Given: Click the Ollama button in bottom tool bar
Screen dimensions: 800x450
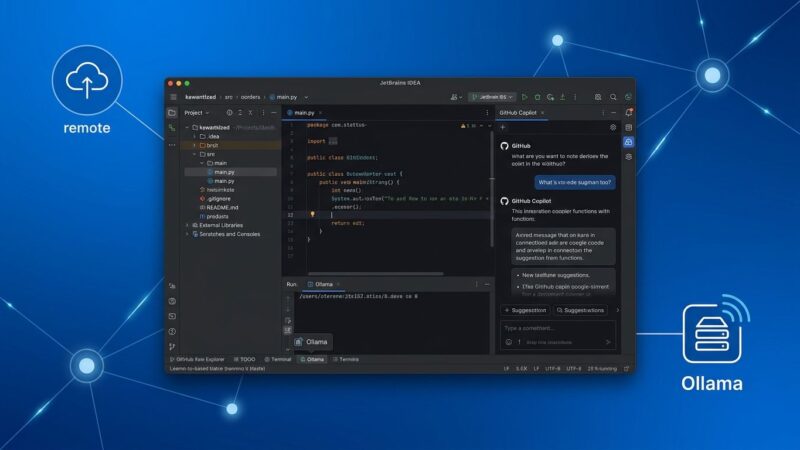Looking at the screenshot, I should point(312,359).
